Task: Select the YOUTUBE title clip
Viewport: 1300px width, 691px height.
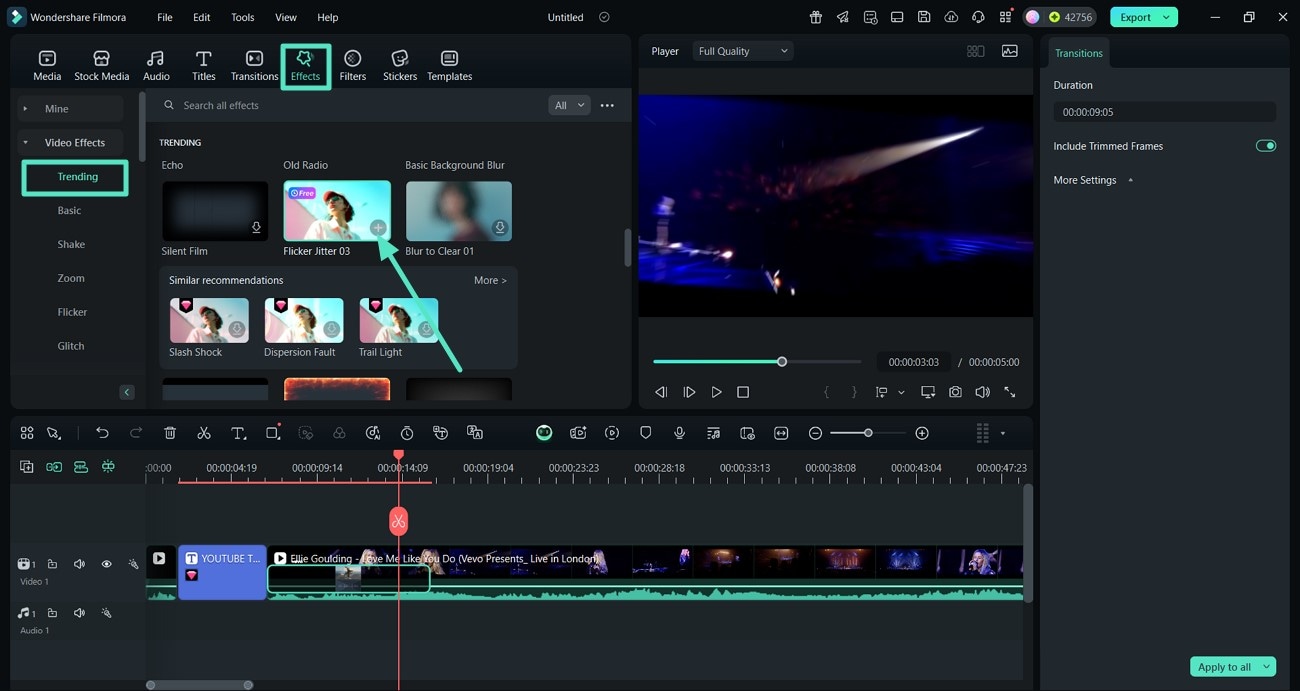Action: 222,572
